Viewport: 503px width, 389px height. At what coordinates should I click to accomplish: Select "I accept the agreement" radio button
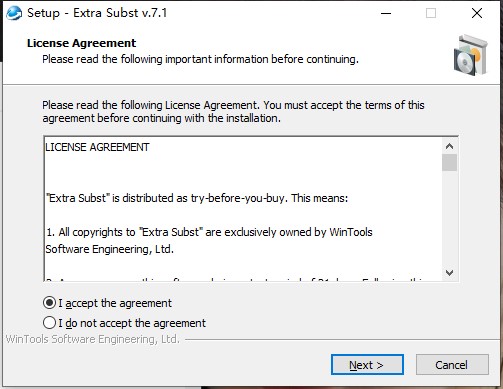(x=49, y=303)
